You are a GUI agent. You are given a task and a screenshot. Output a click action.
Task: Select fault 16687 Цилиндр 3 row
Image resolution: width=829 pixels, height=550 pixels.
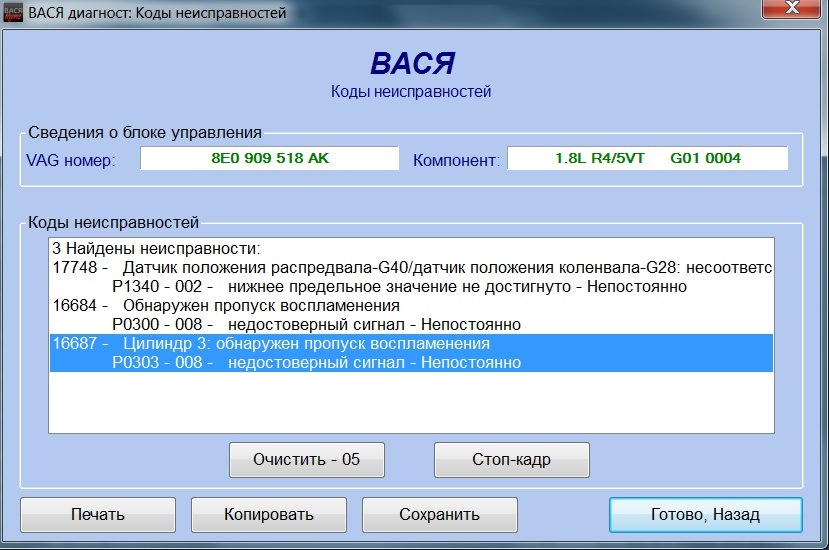point(411,344)
